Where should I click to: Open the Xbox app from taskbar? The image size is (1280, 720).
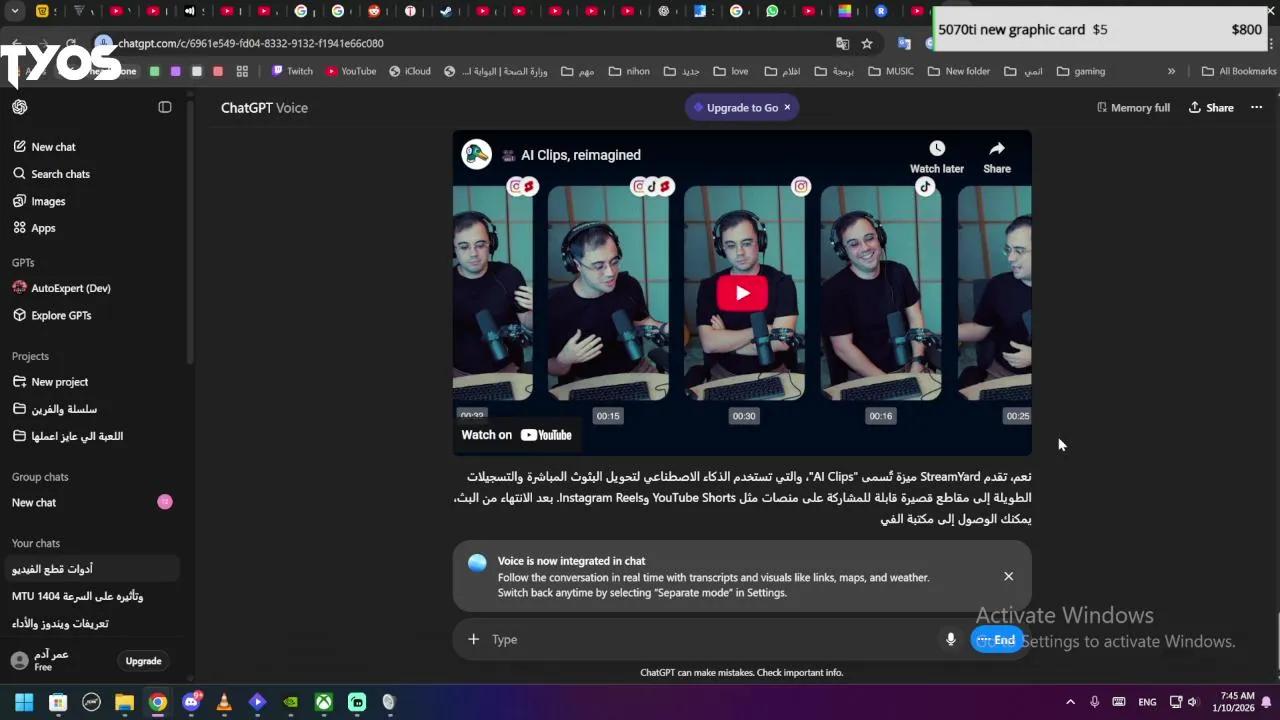[x=324, y=702]
